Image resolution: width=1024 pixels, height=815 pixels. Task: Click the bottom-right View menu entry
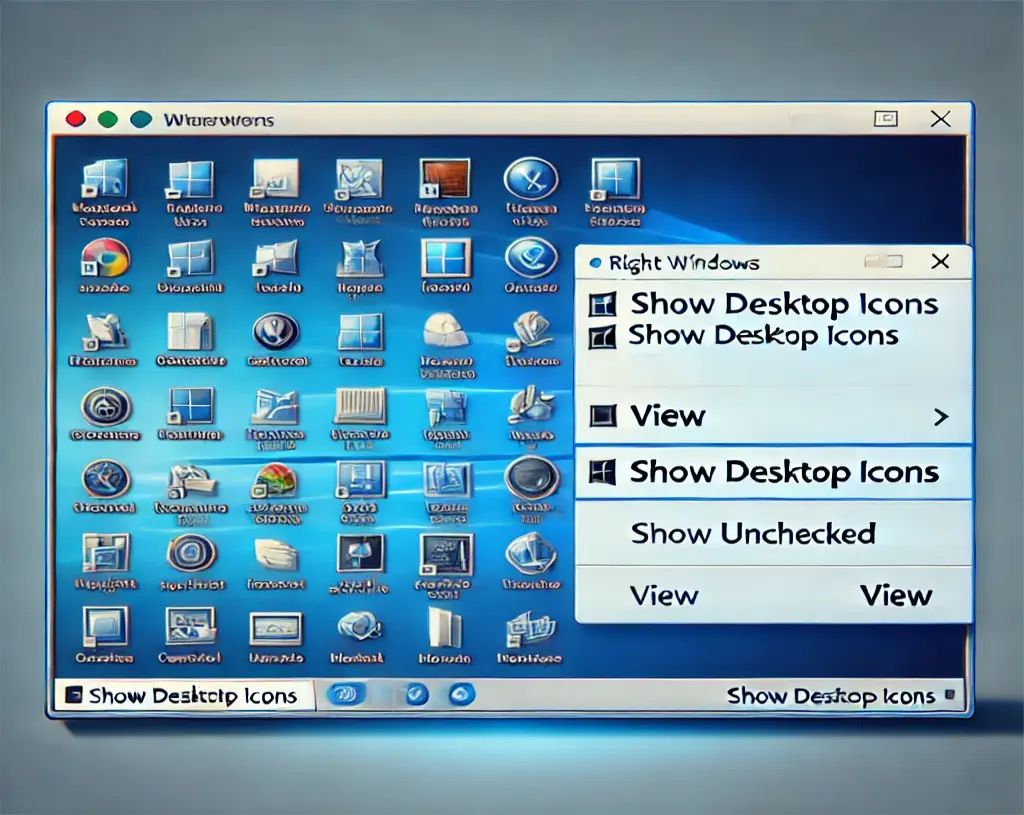click(896, 596)
